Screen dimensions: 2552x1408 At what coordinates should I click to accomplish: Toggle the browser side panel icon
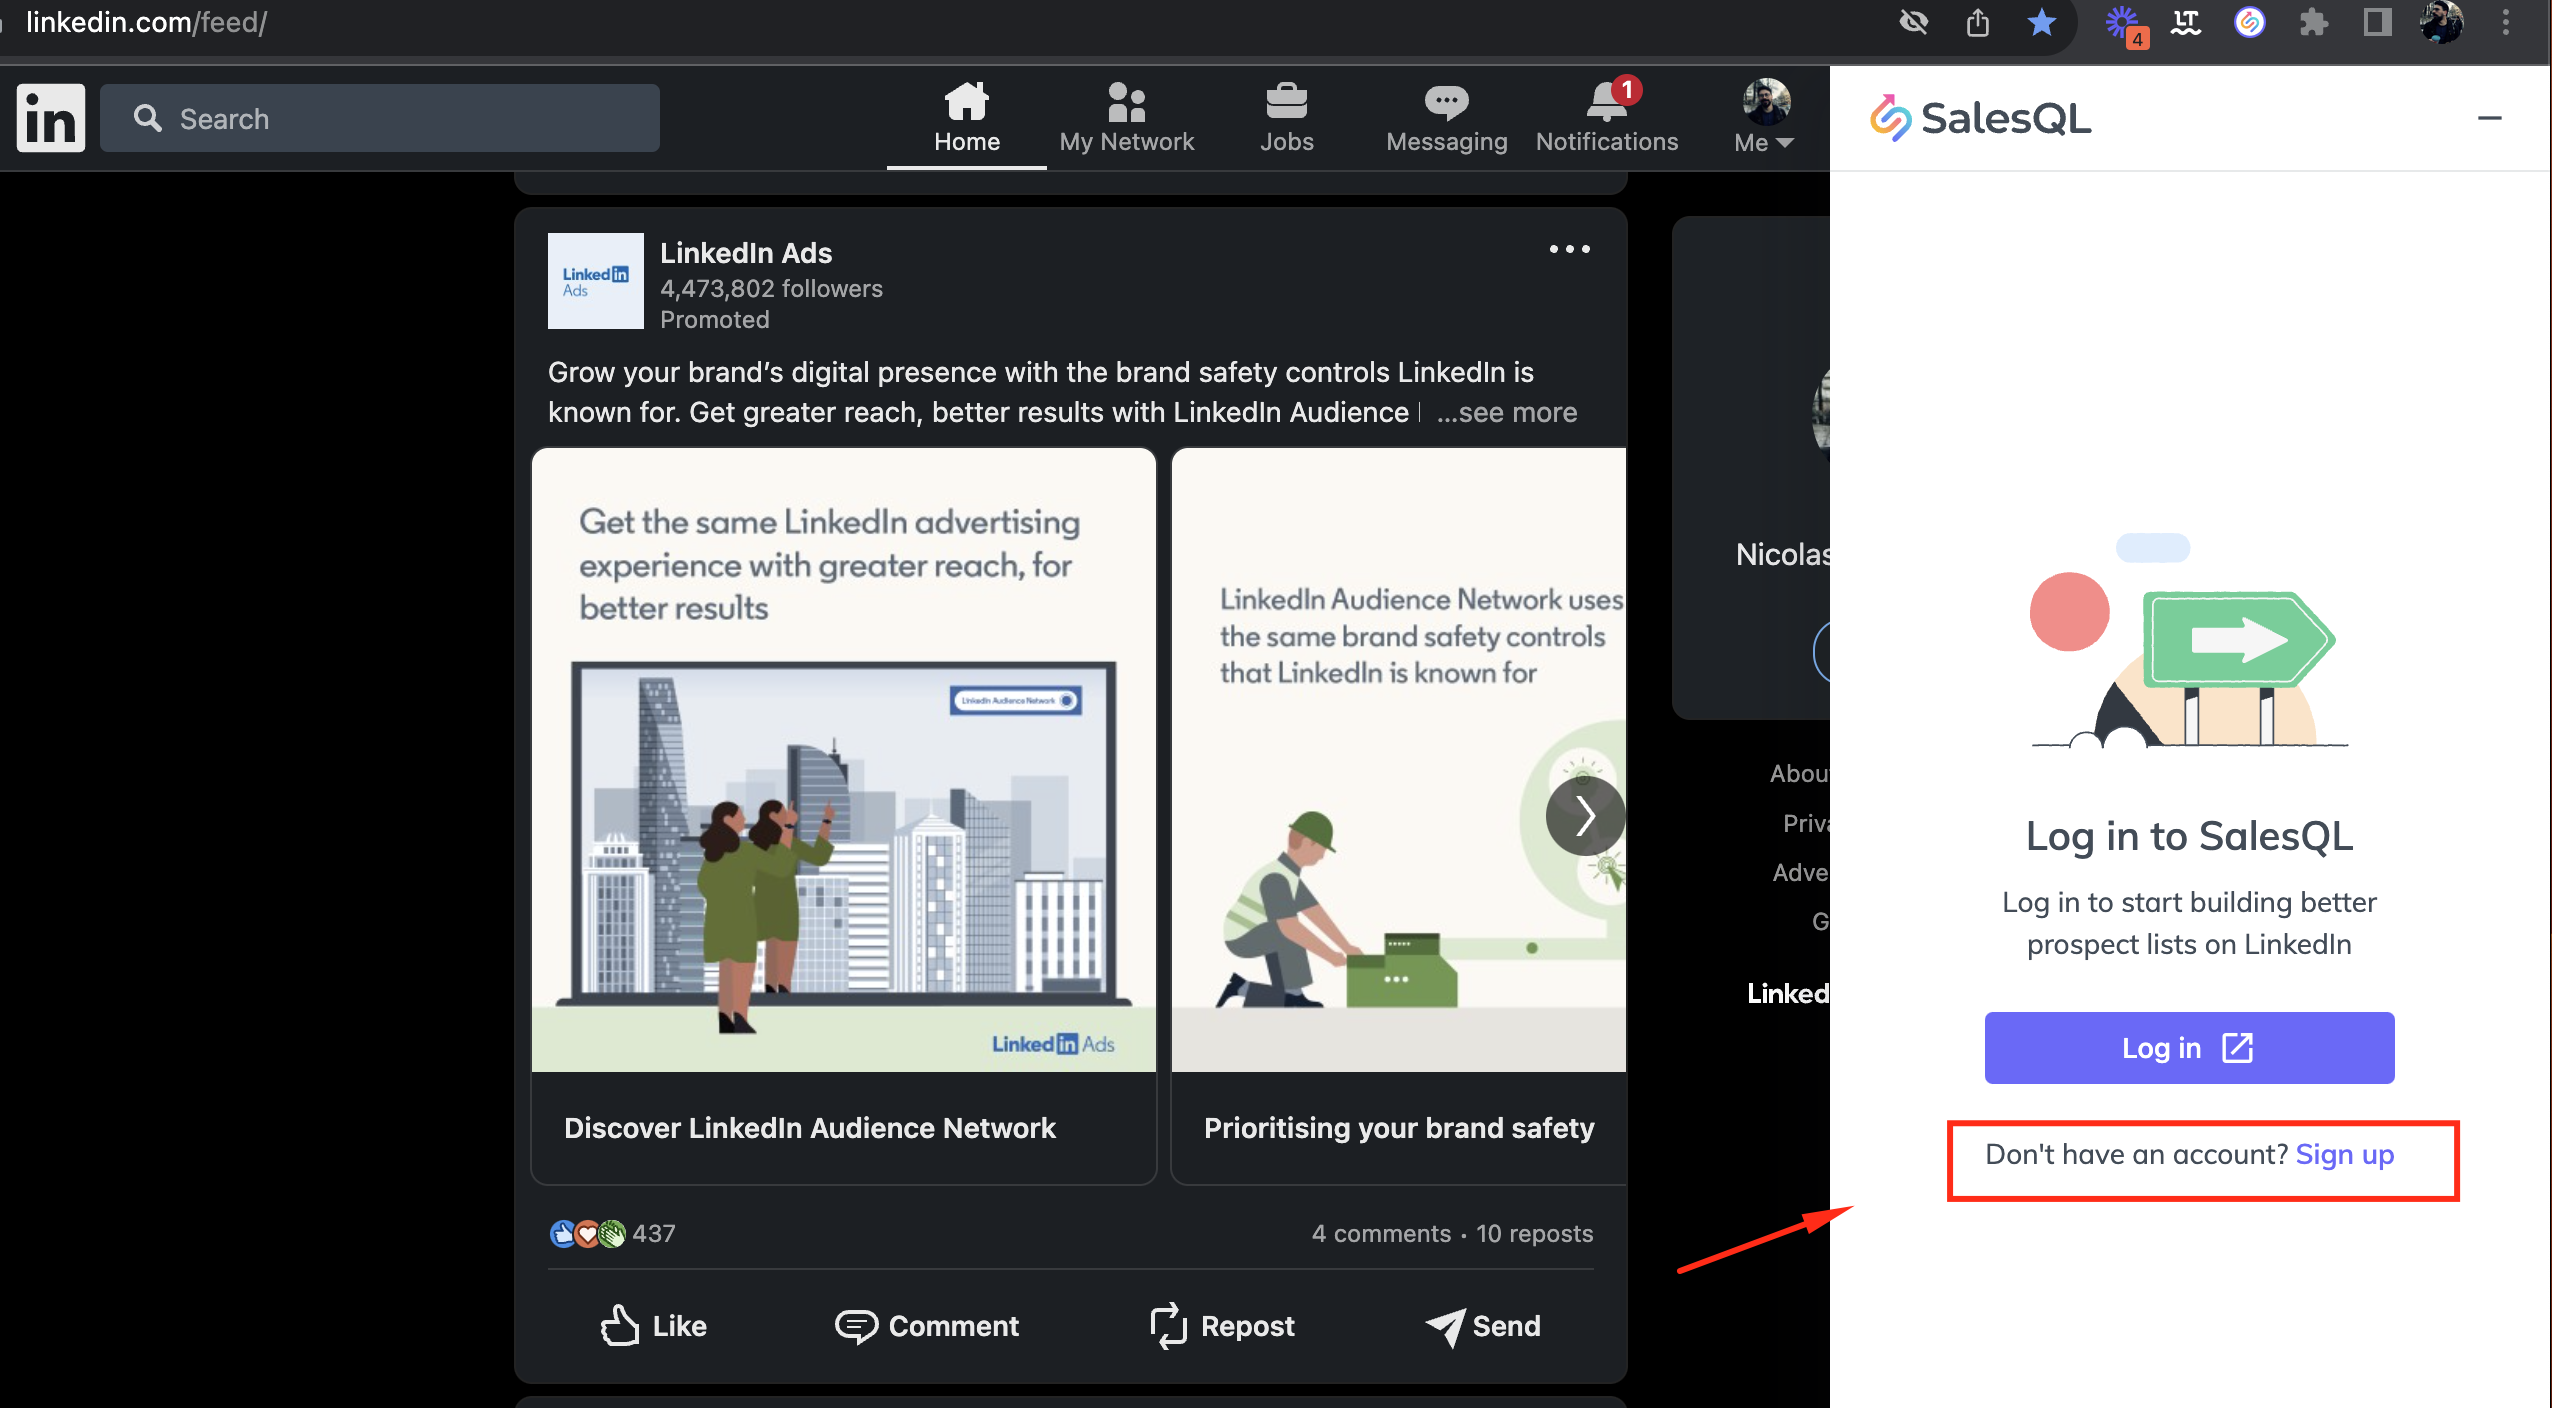[2377, 22]
